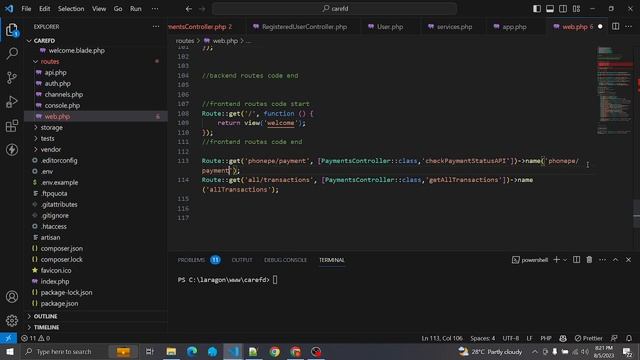Open the Explorer view in activity bar
This screenshot has height=360, width=640.
click(12, 29)
